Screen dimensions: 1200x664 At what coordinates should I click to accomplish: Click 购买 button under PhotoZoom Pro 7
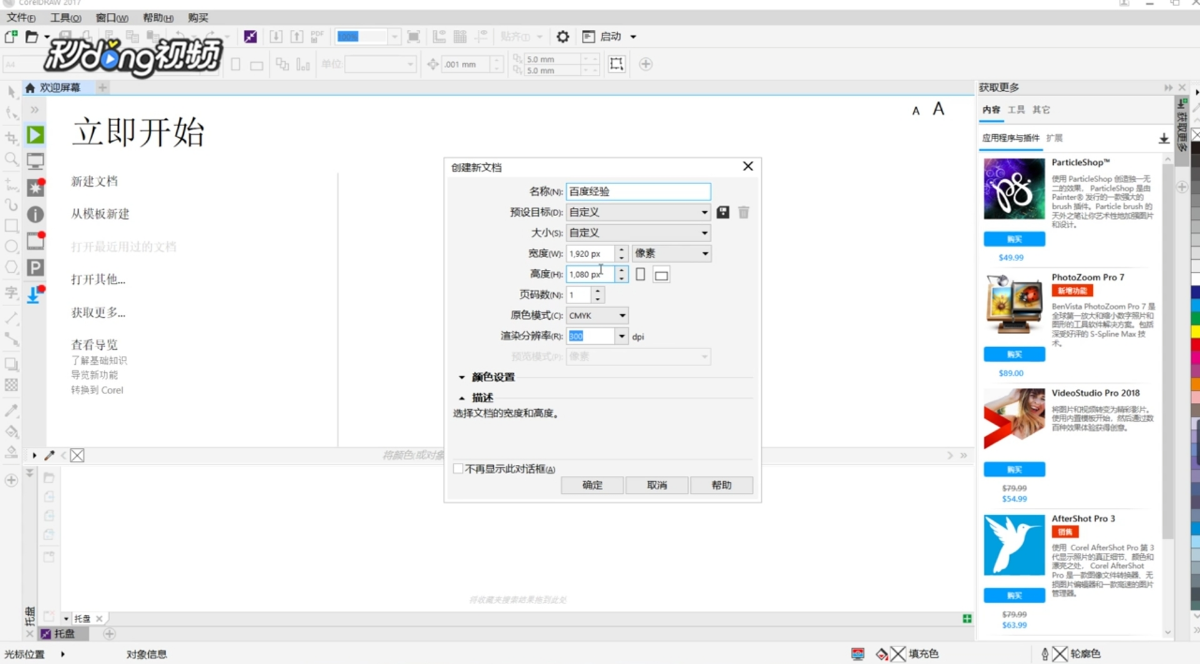(x=1014, y=355)
